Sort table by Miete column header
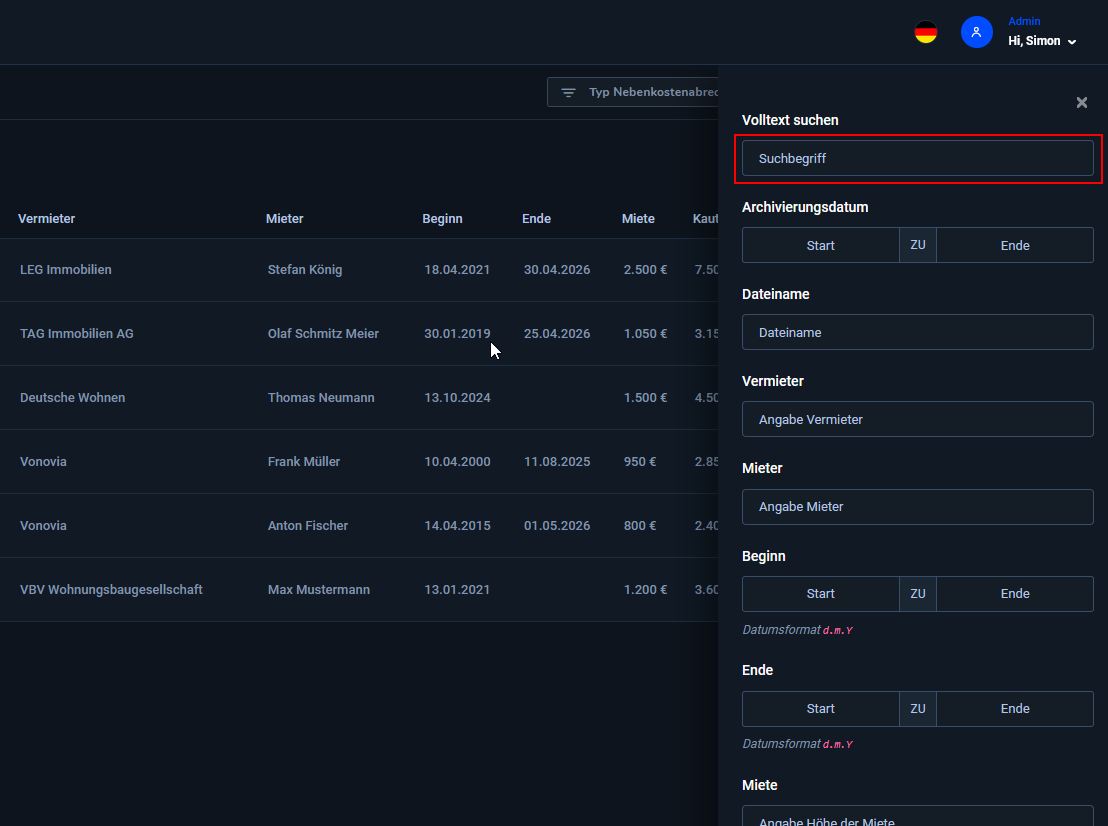 click(x=638, y=218)
